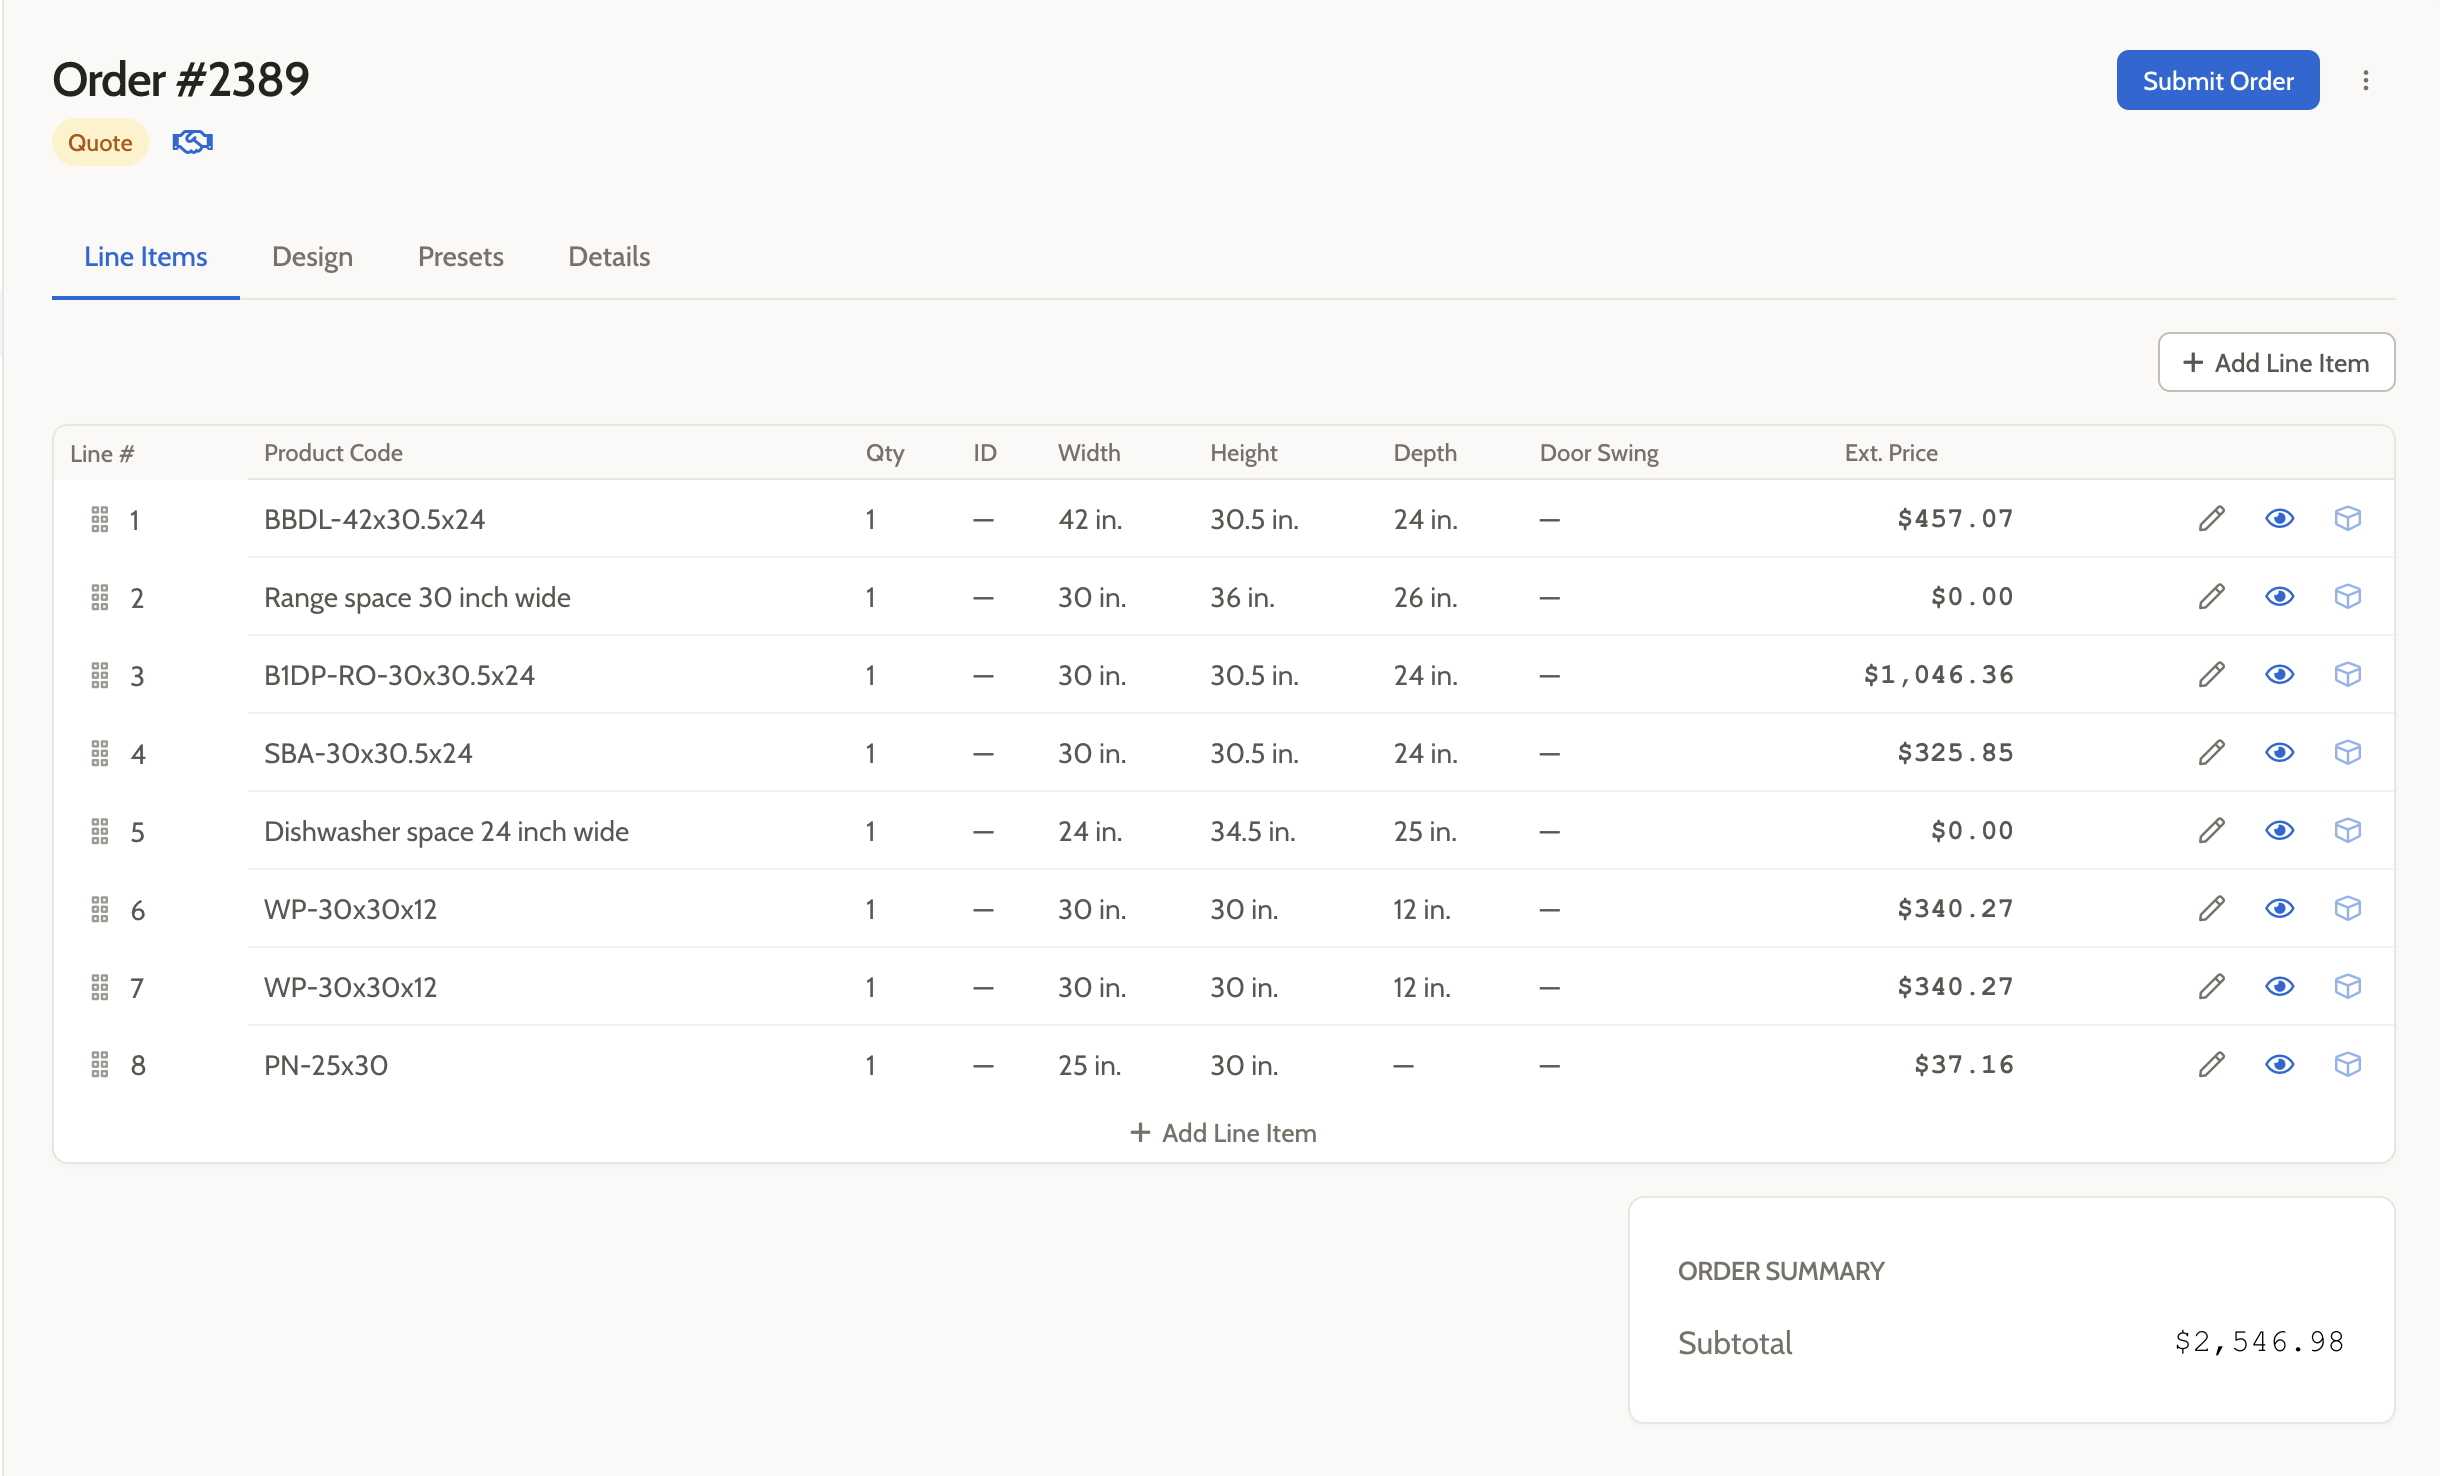The width and height of the screenshot is (2440, 1476).
Task: Open 3D cube view for Range space line
Action: [2348, 596]
